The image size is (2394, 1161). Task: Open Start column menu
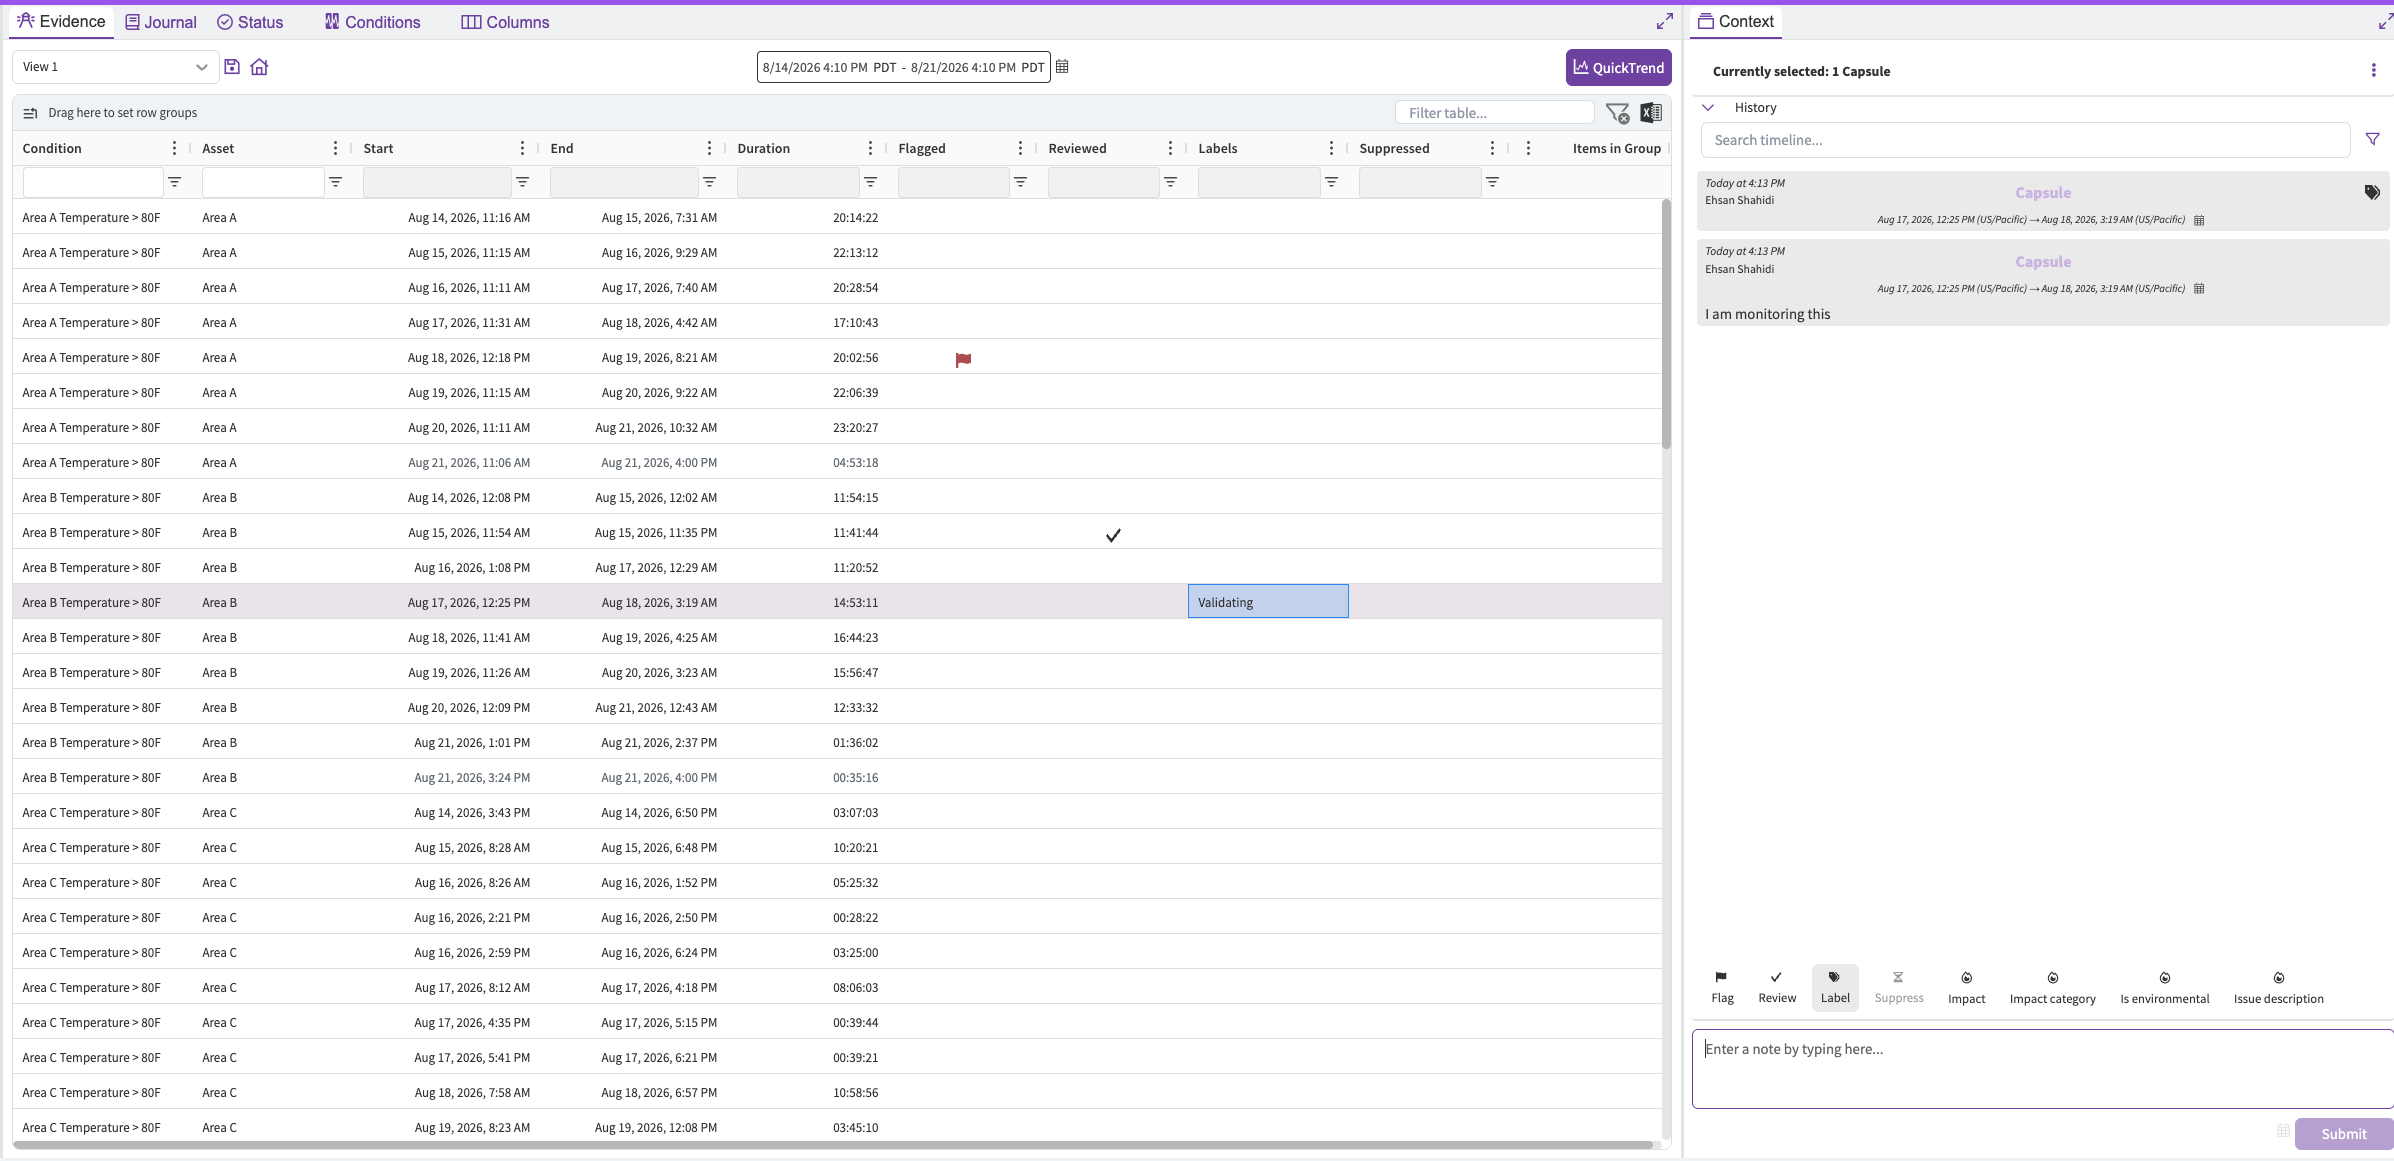[522, 148]
